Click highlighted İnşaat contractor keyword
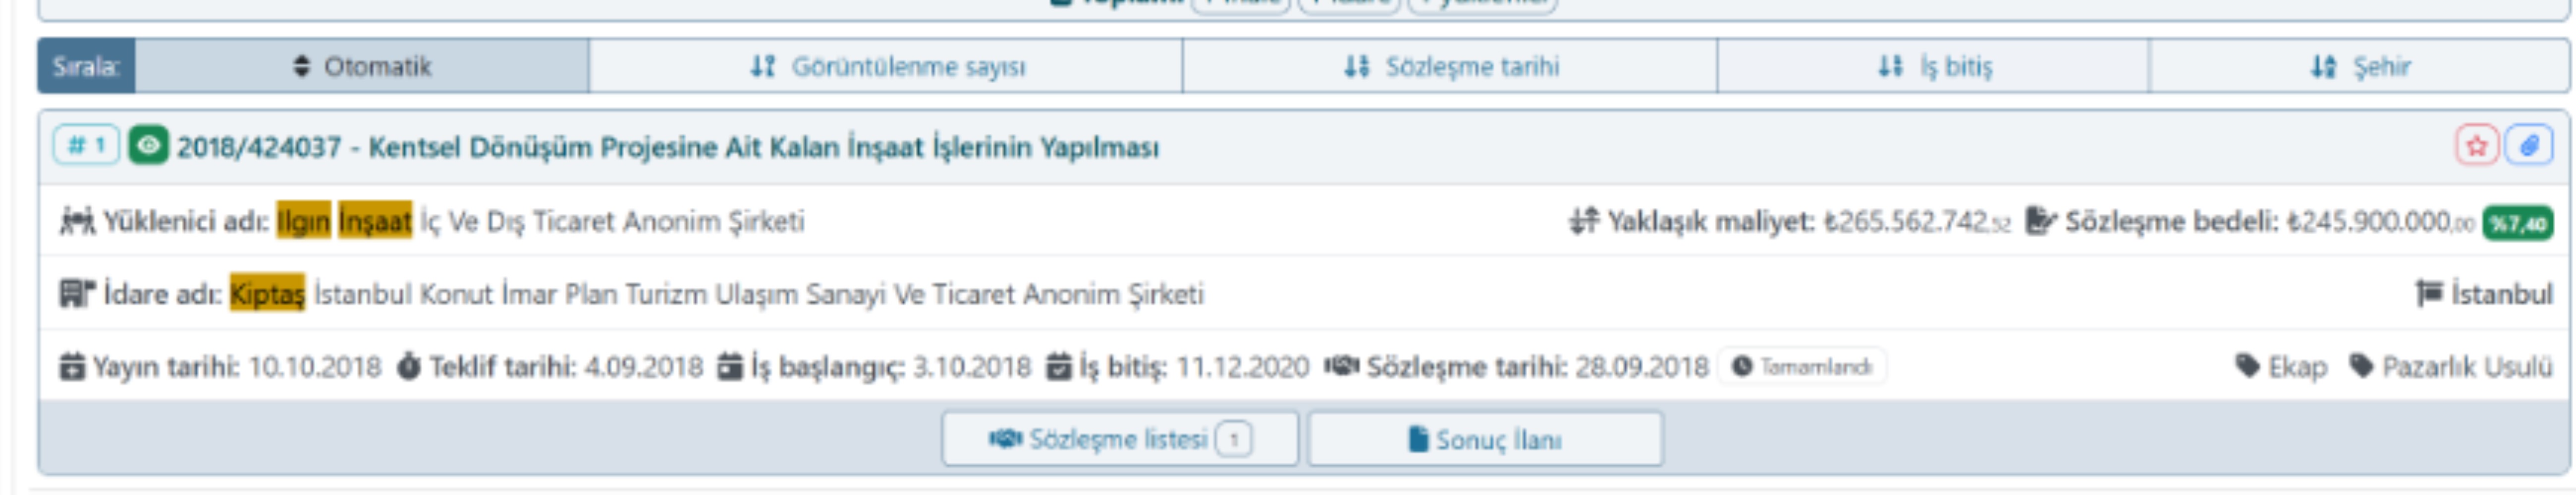 [375, 220]
